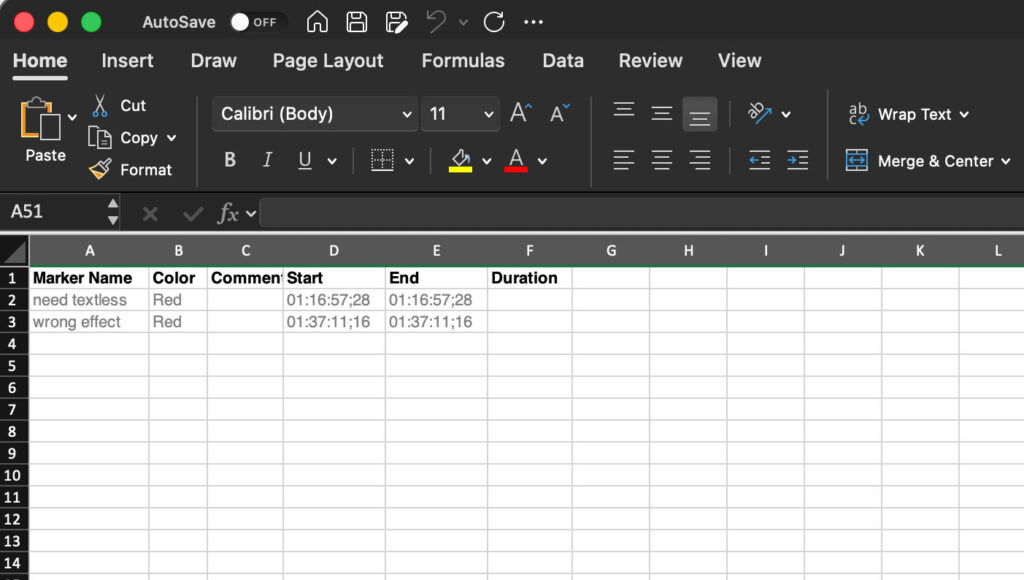
Task: Click the Format painter brush icon
Action: click(100, 170)
